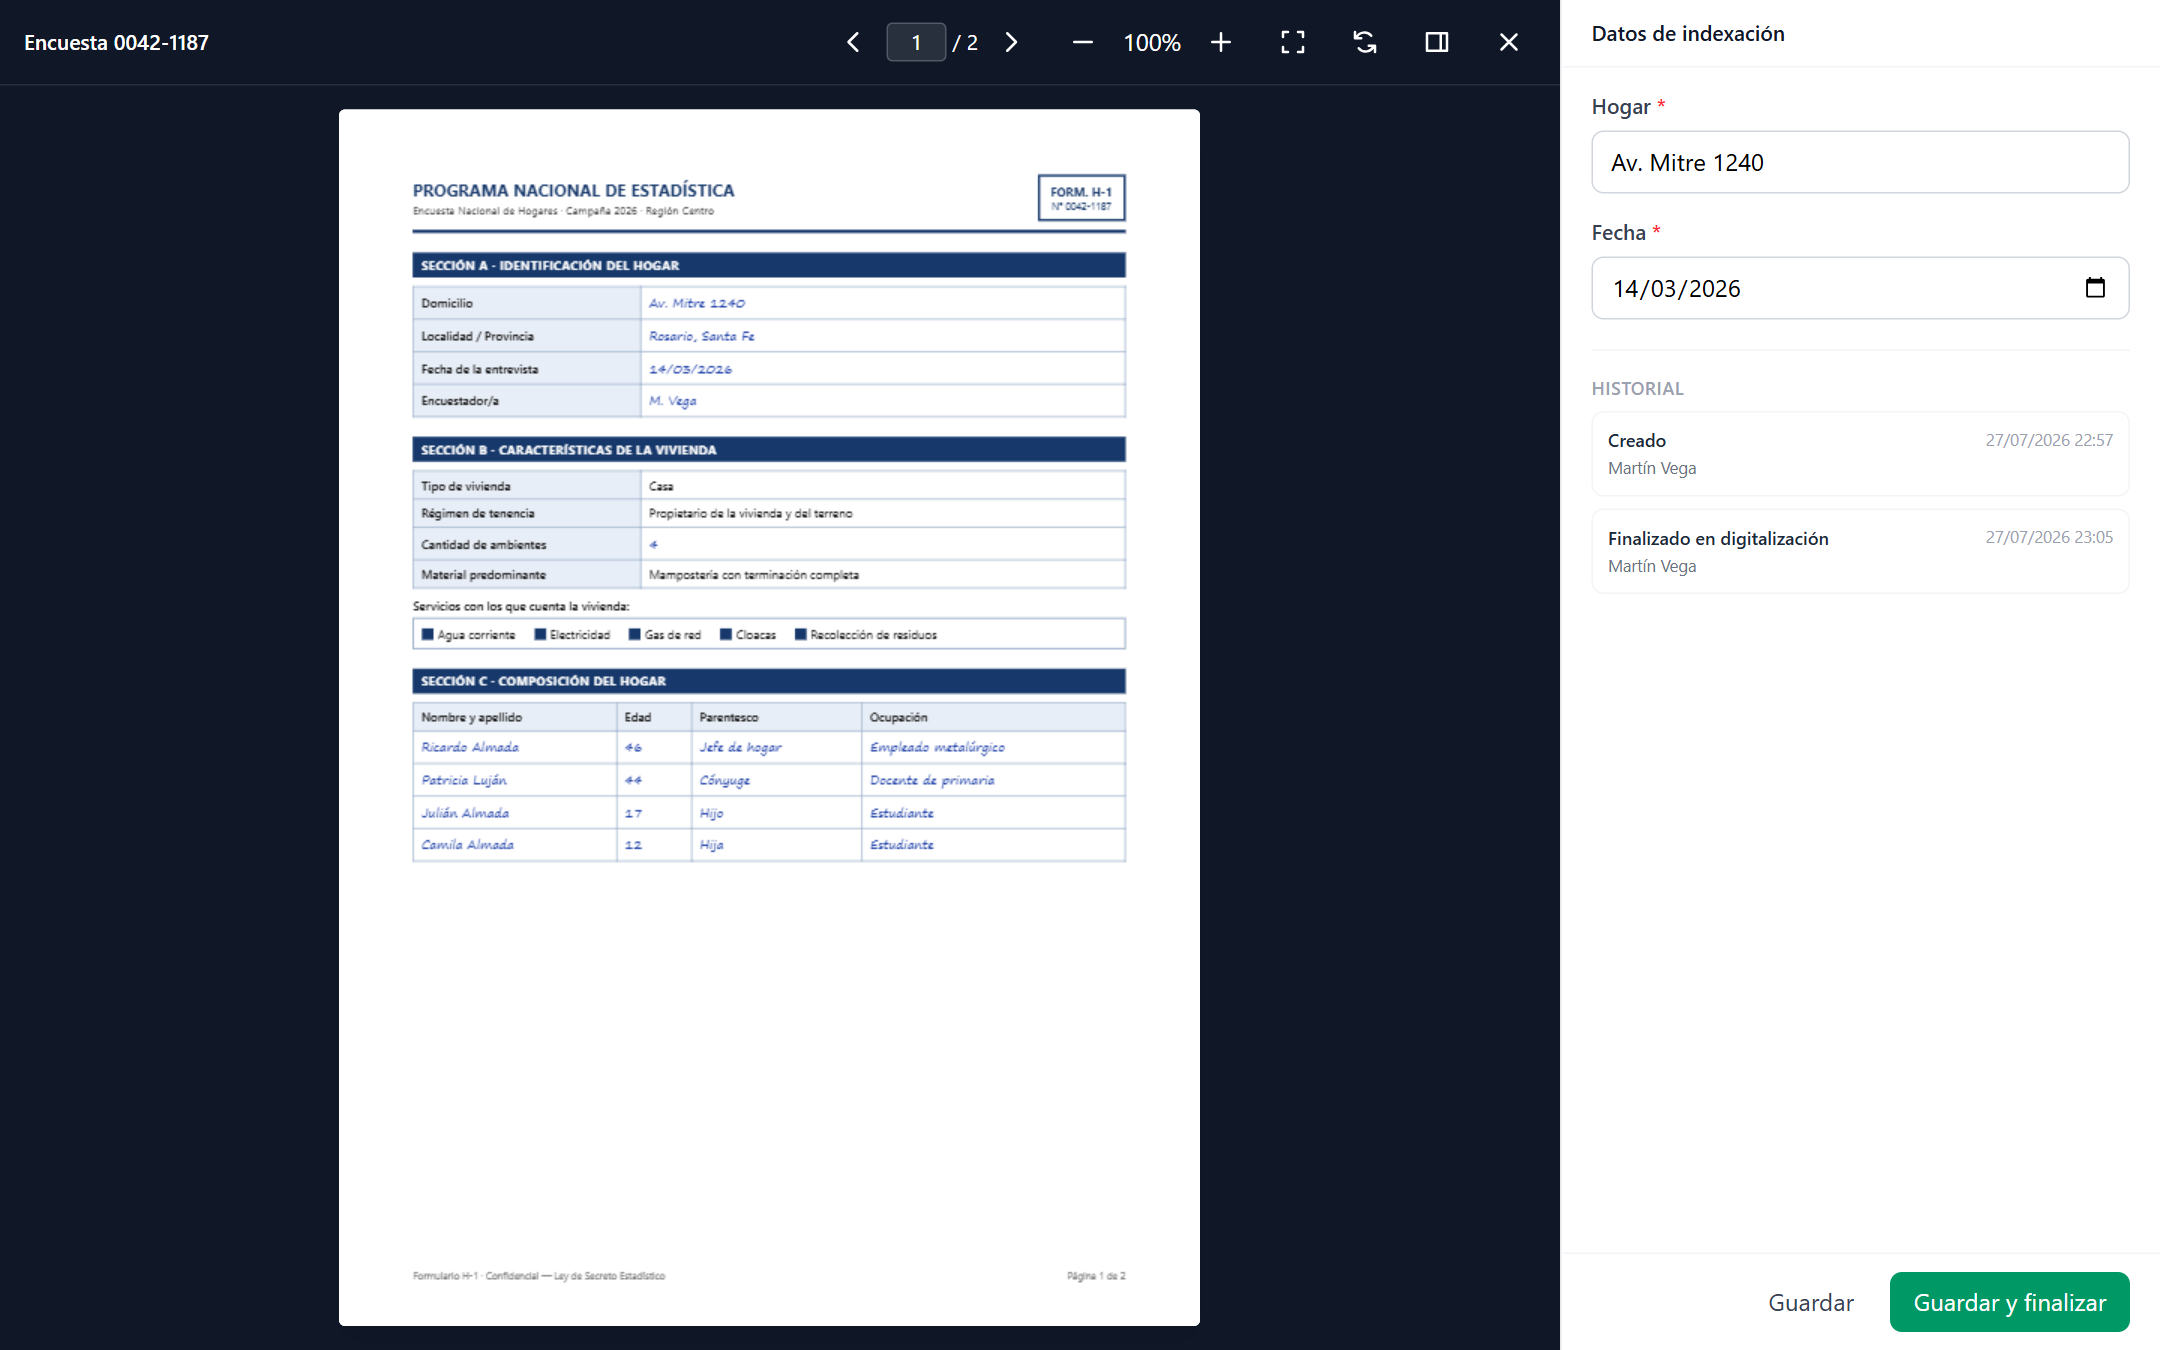This screenshot has width=2160, height=1350.
Task: Toggle the Gas de red checkbox
Action: pos(634,634)
